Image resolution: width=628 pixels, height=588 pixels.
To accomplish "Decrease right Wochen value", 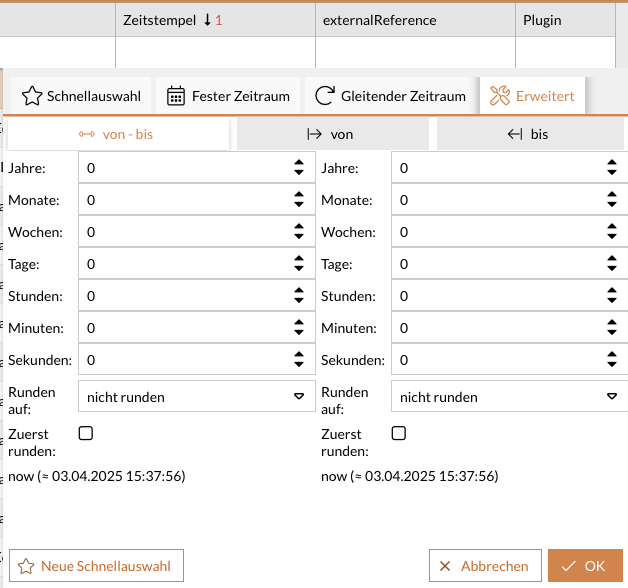I will coord(612,237).
